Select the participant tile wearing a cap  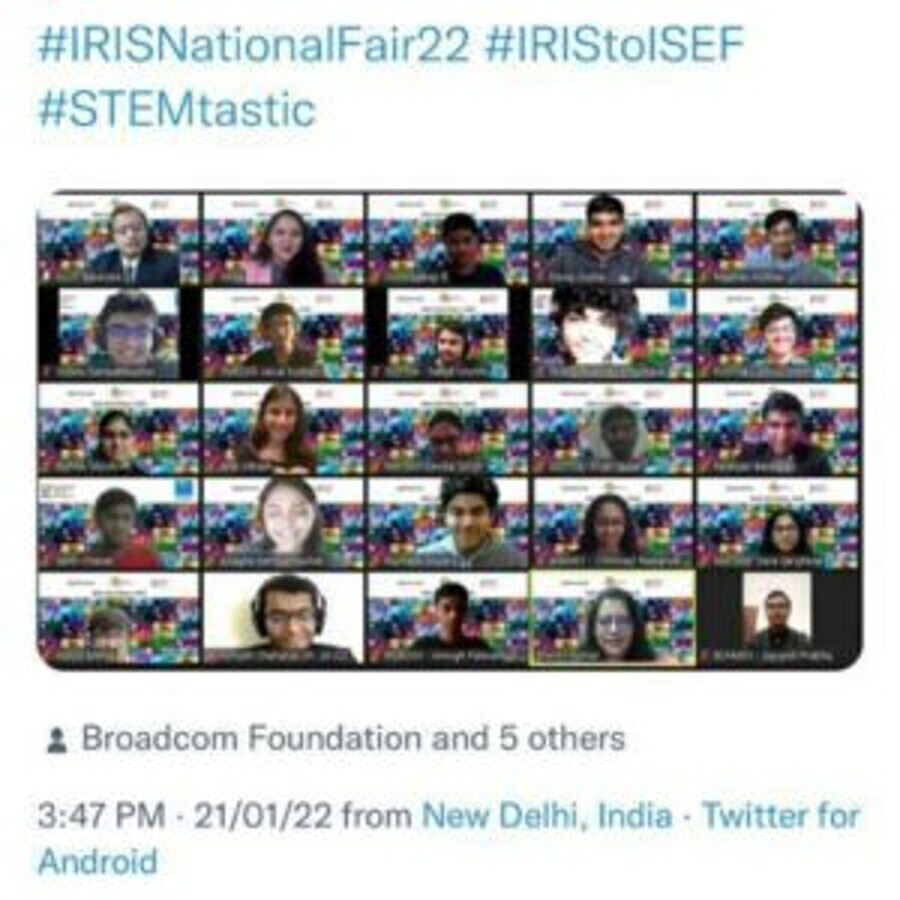[x=119, y=619]
